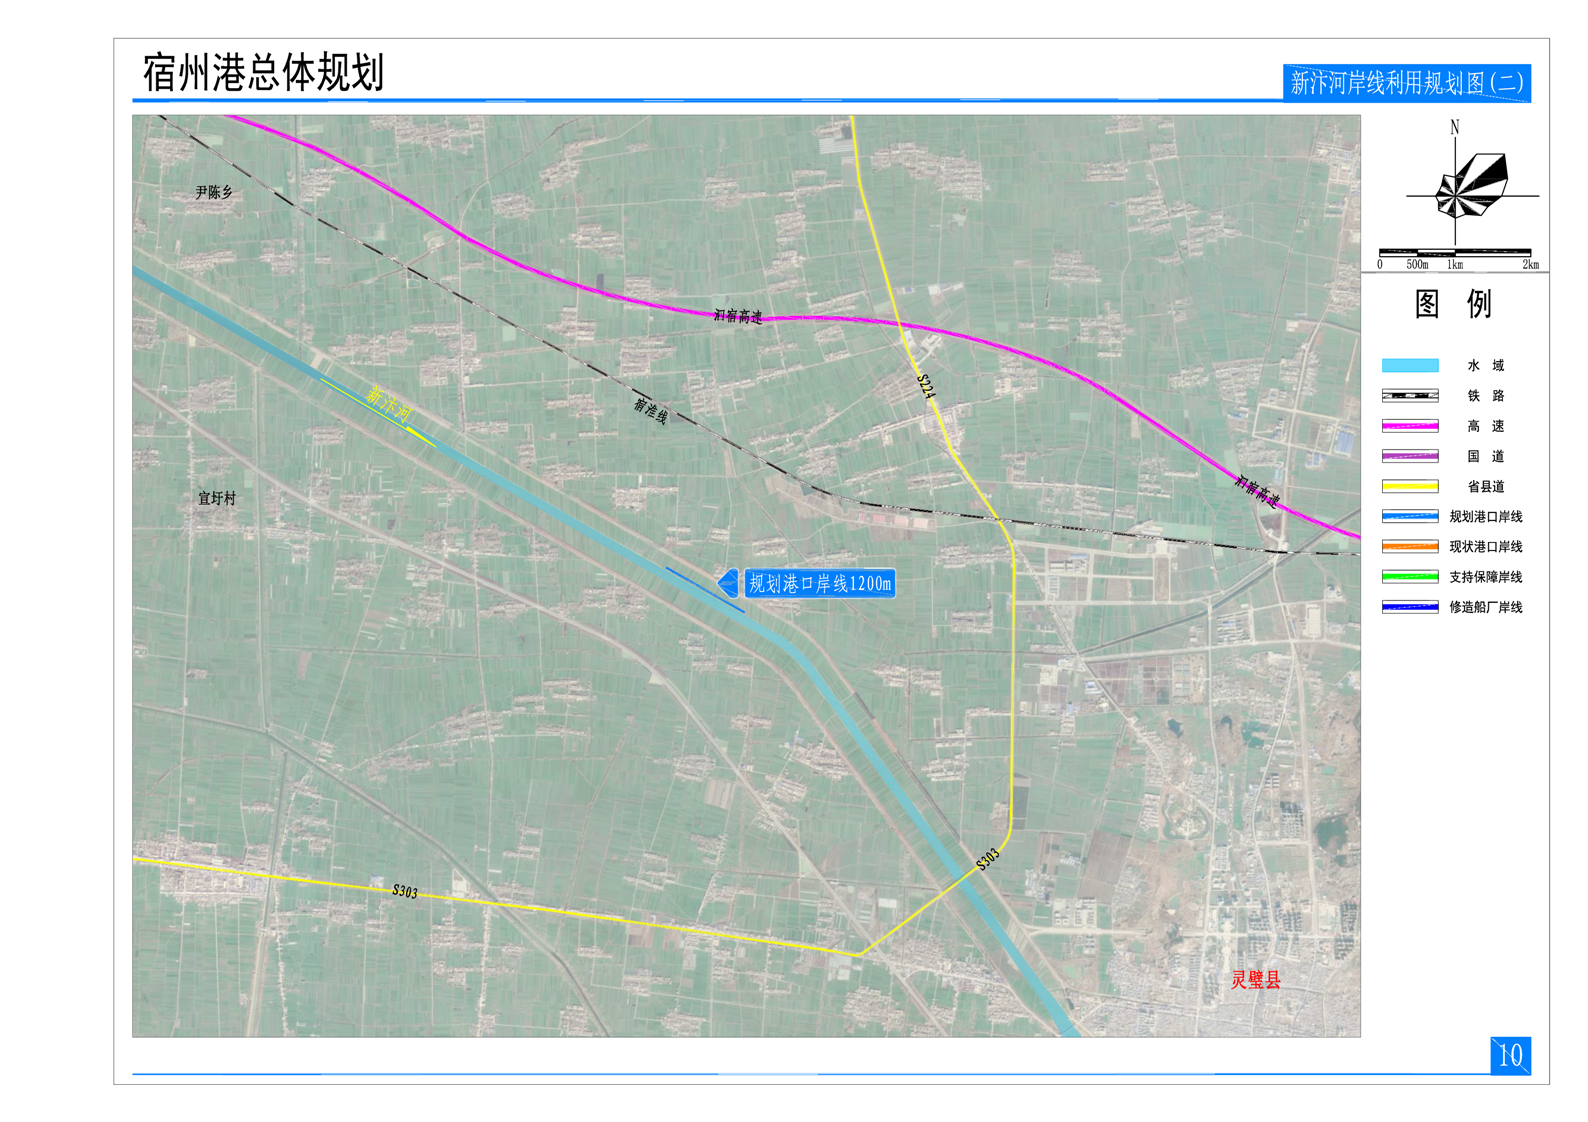Select the yellow 省县道 legend swatch
Image resolution: width=1588 pixels, height=1122 pixels.
(x=1409, y=487)
